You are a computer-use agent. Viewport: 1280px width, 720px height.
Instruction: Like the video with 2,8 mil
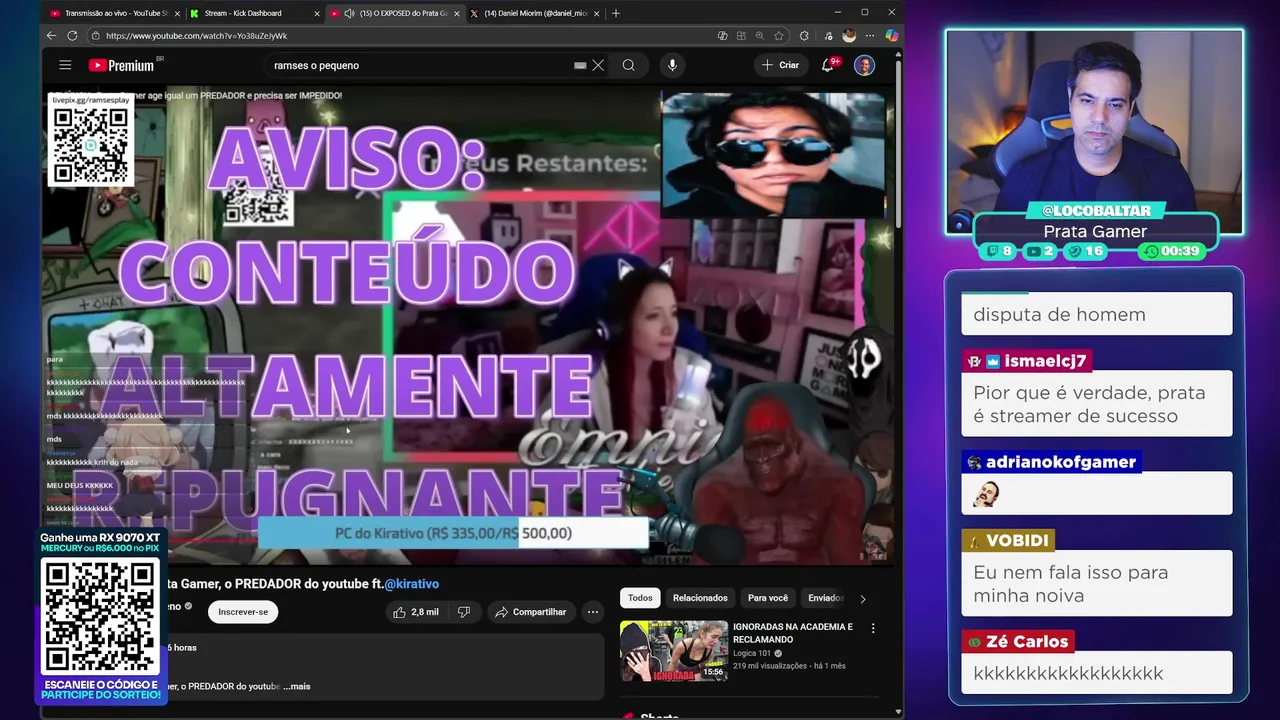tap(416, 612)
